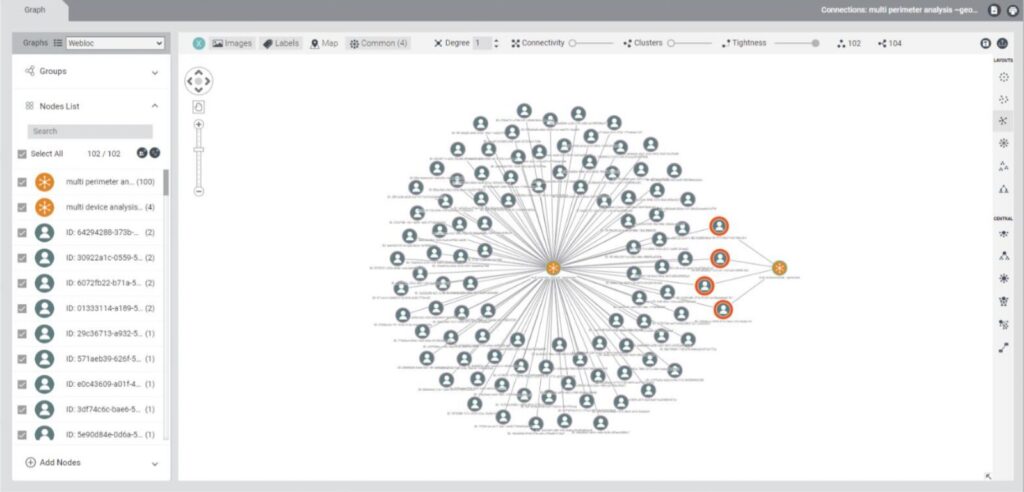Open the Webloc graphs dropdown

115,44
